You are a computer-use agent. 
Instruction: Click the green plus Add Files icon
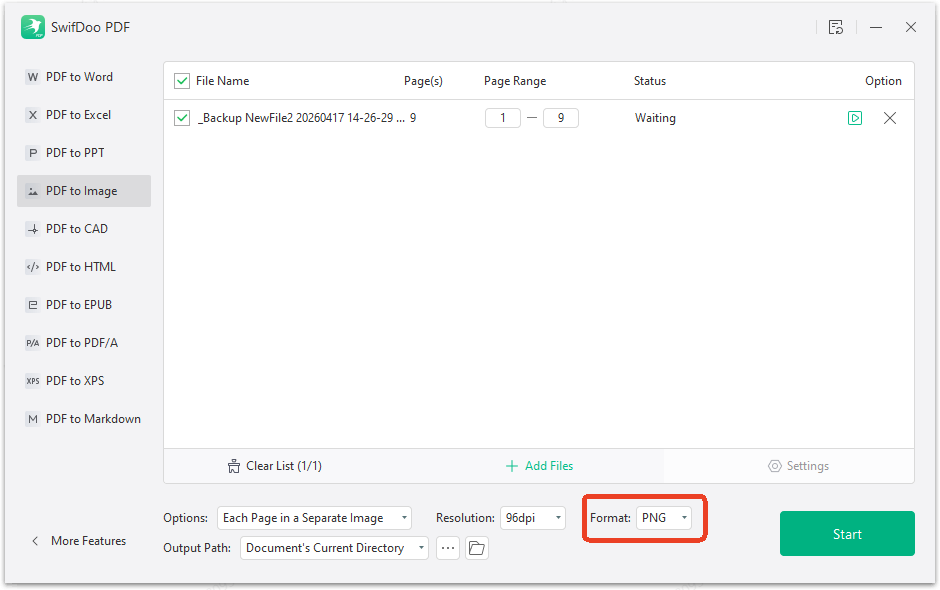pos(511,466)
